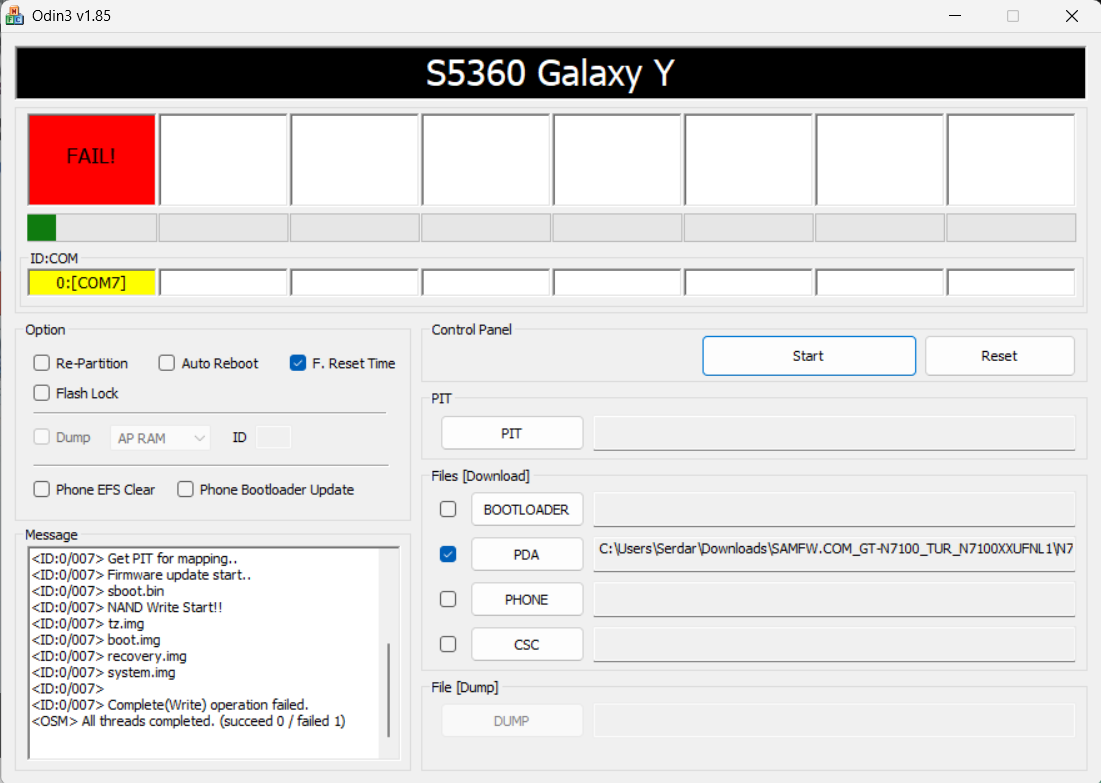
Task: Tick the BOOTLOADER file checkbox
Action: (448, 509)
